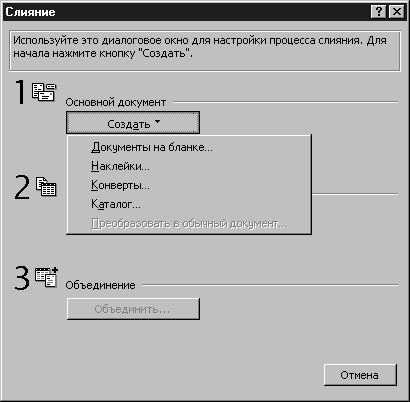Cancel the dialog with the Отмена button
The height and width of the screenshot is (402, 410).
[x=360, y=375]
